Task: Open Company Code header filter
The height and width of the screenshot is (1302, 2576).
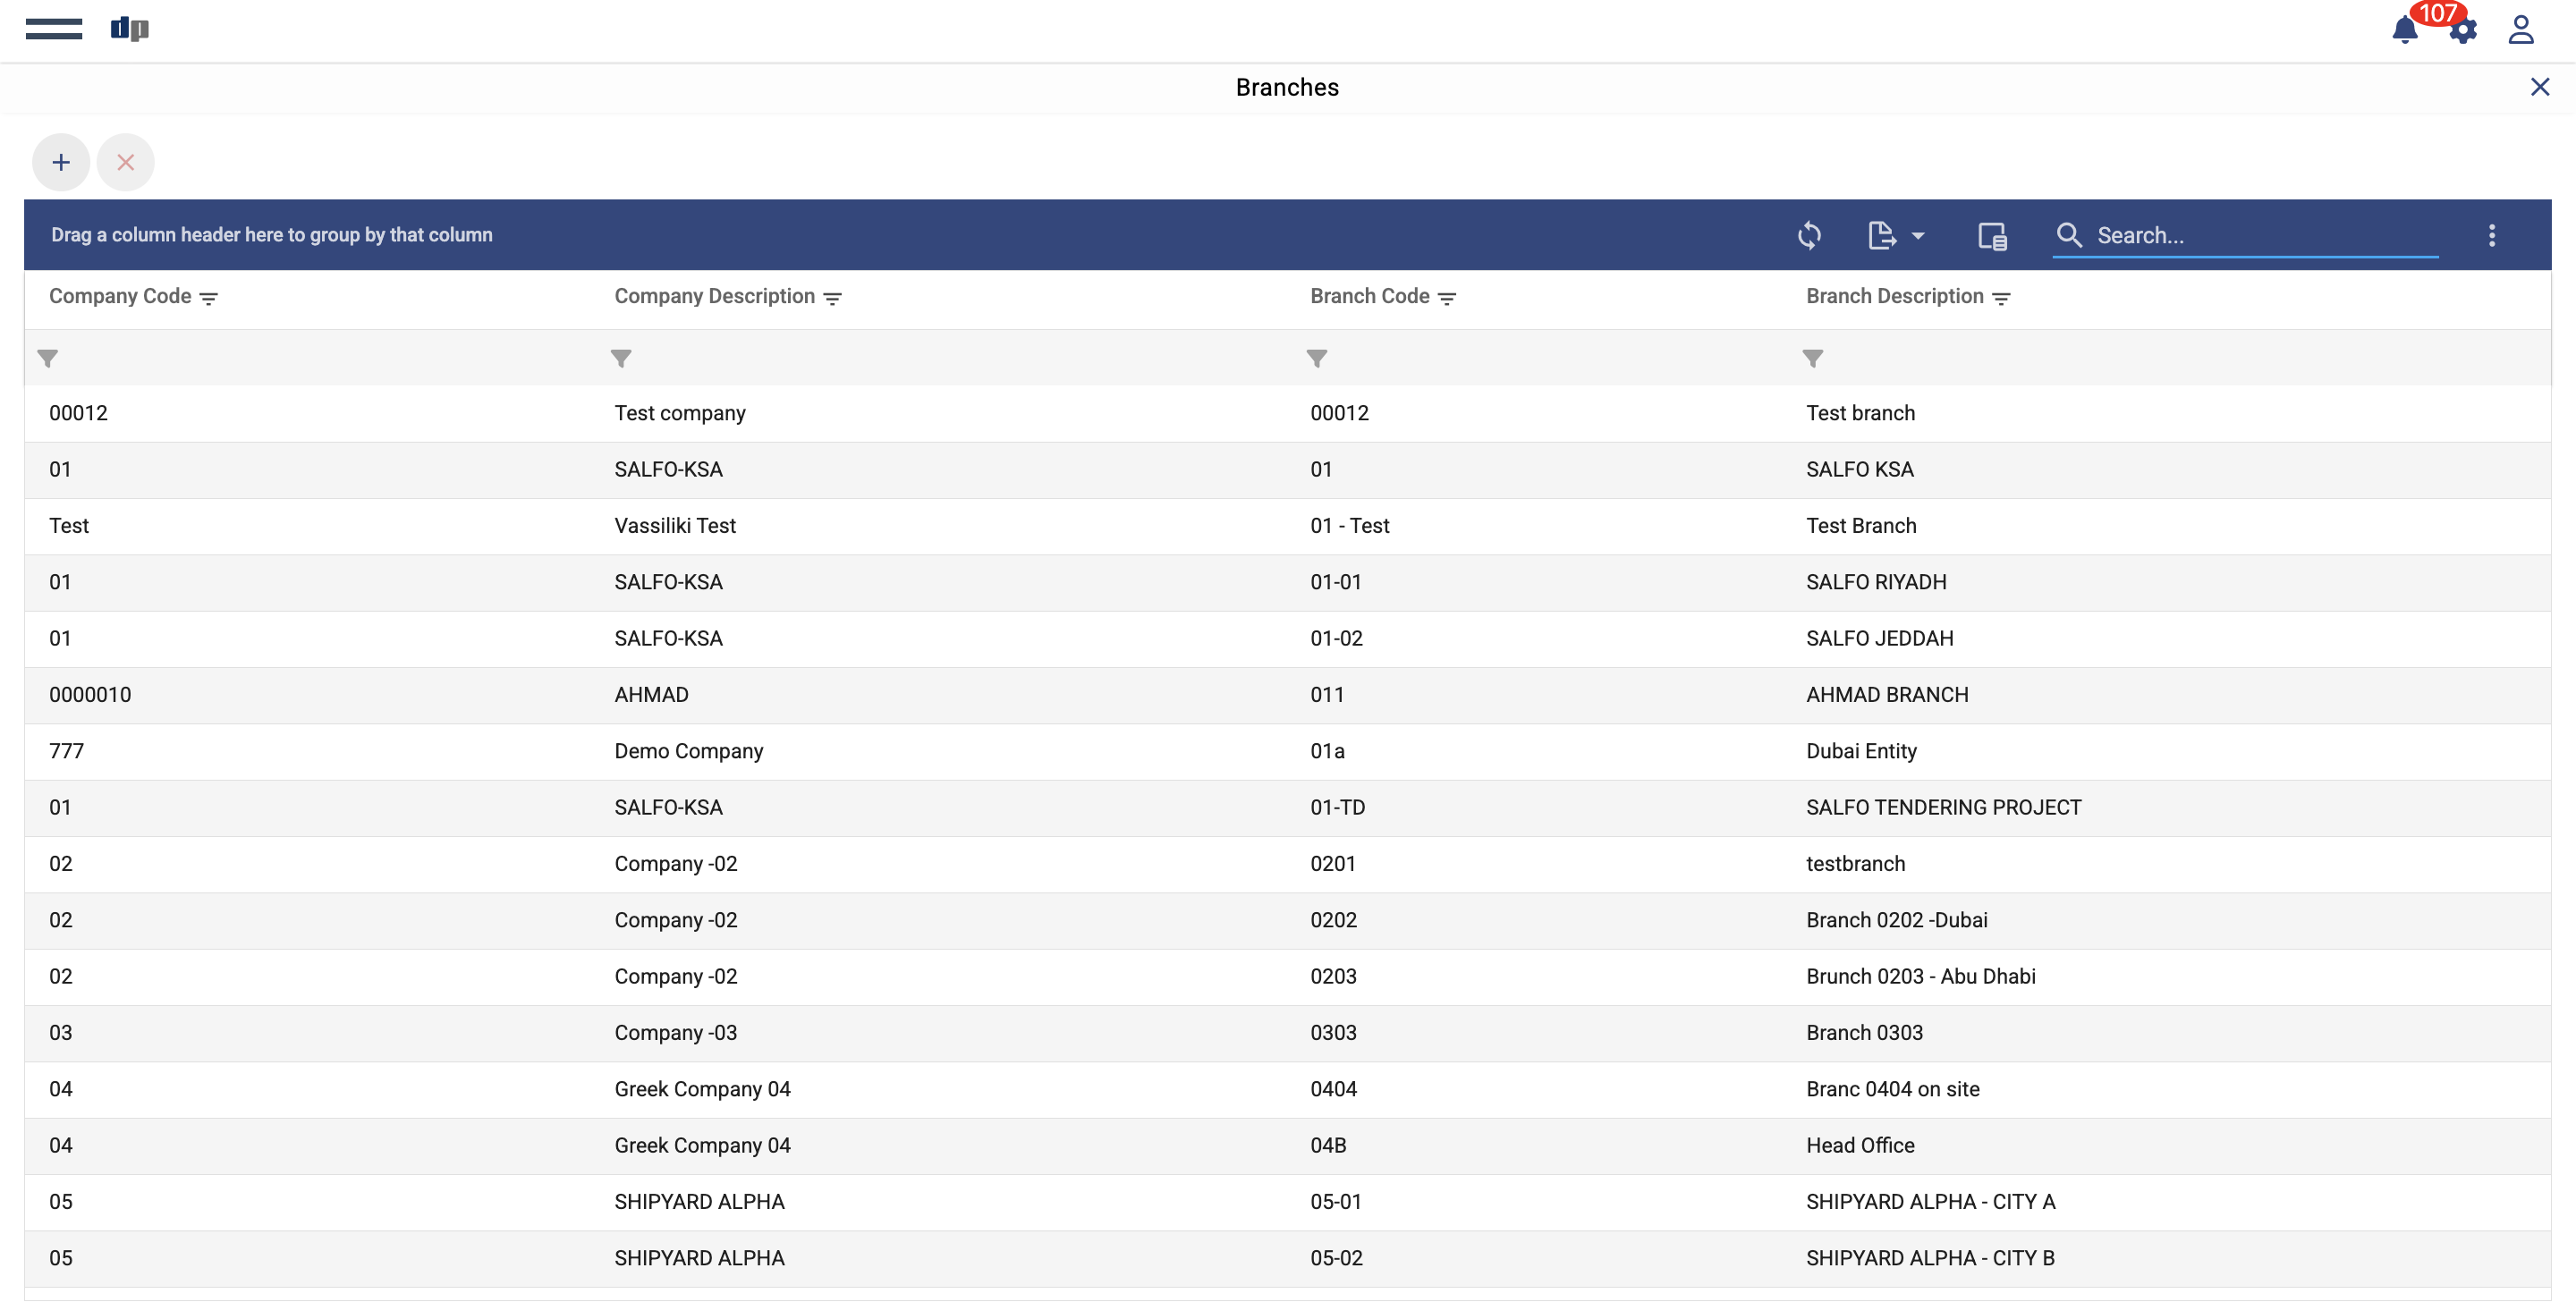Action: click(208, 298)
